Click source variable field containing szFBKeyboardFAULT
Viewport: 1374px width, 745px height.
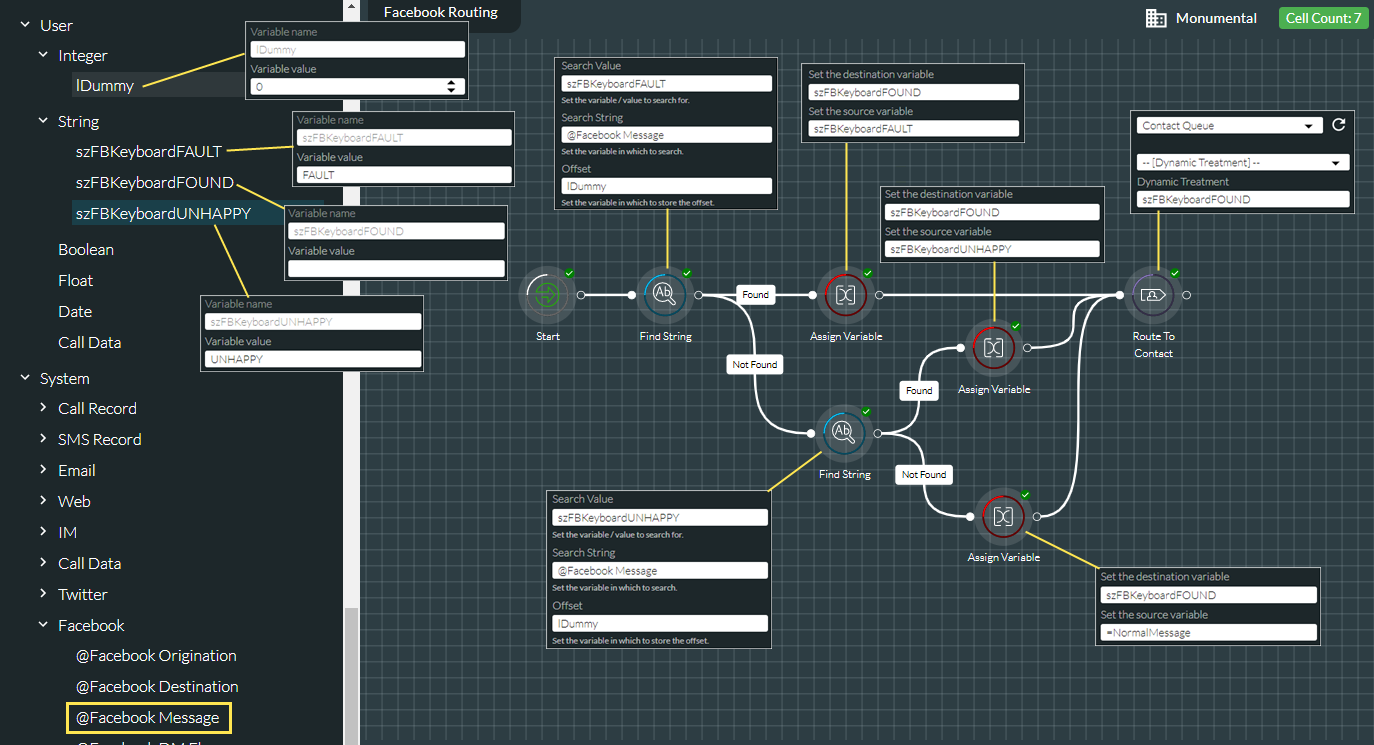tap(913, 129)
